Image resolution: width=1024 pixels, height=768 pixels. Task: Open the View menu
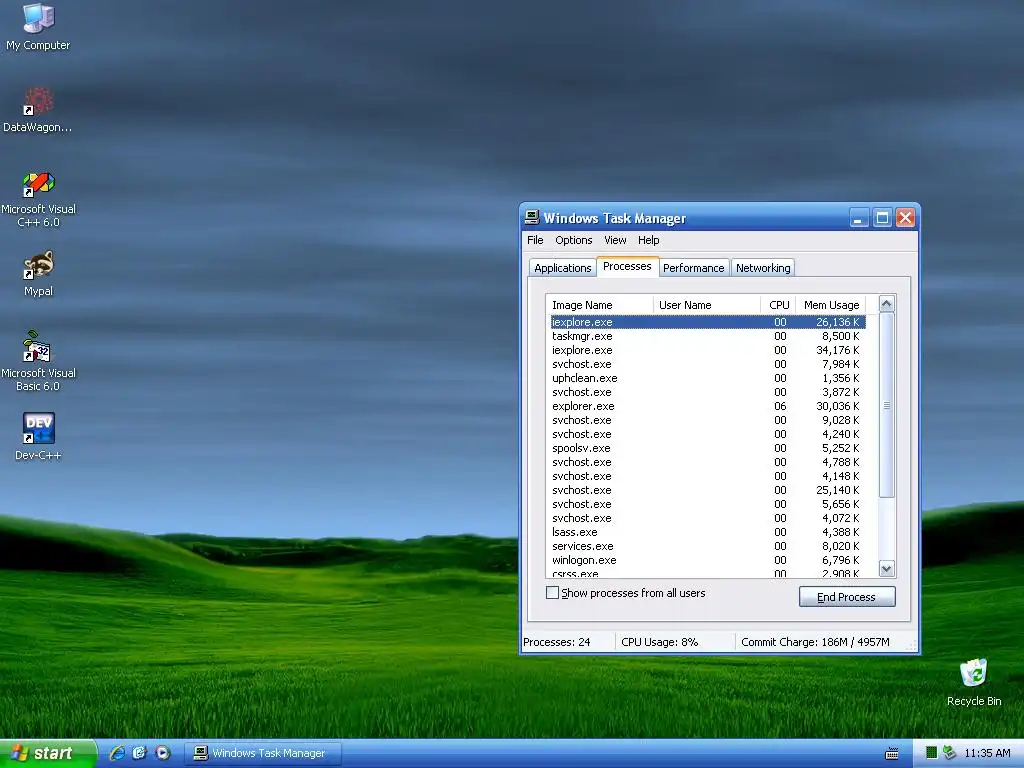tap(615, 240)
